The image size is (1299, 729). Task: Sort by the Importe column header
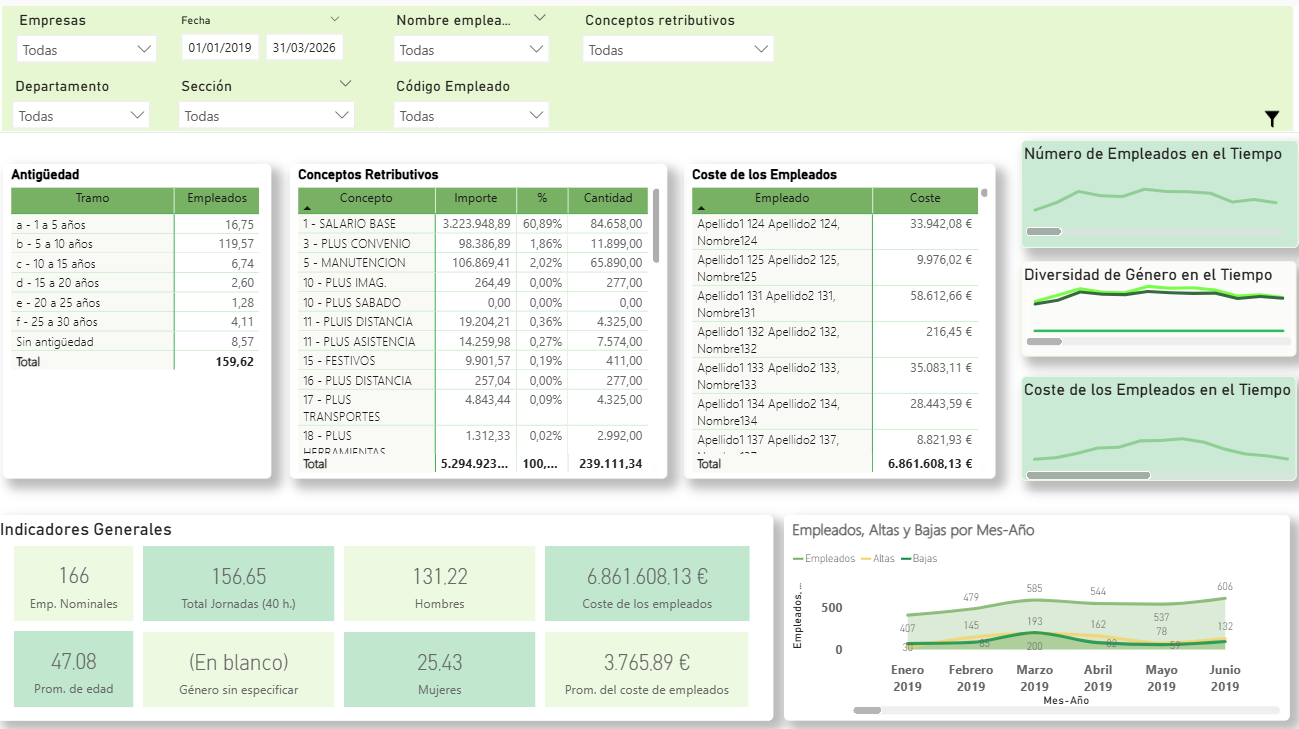[x=475, y=198]
